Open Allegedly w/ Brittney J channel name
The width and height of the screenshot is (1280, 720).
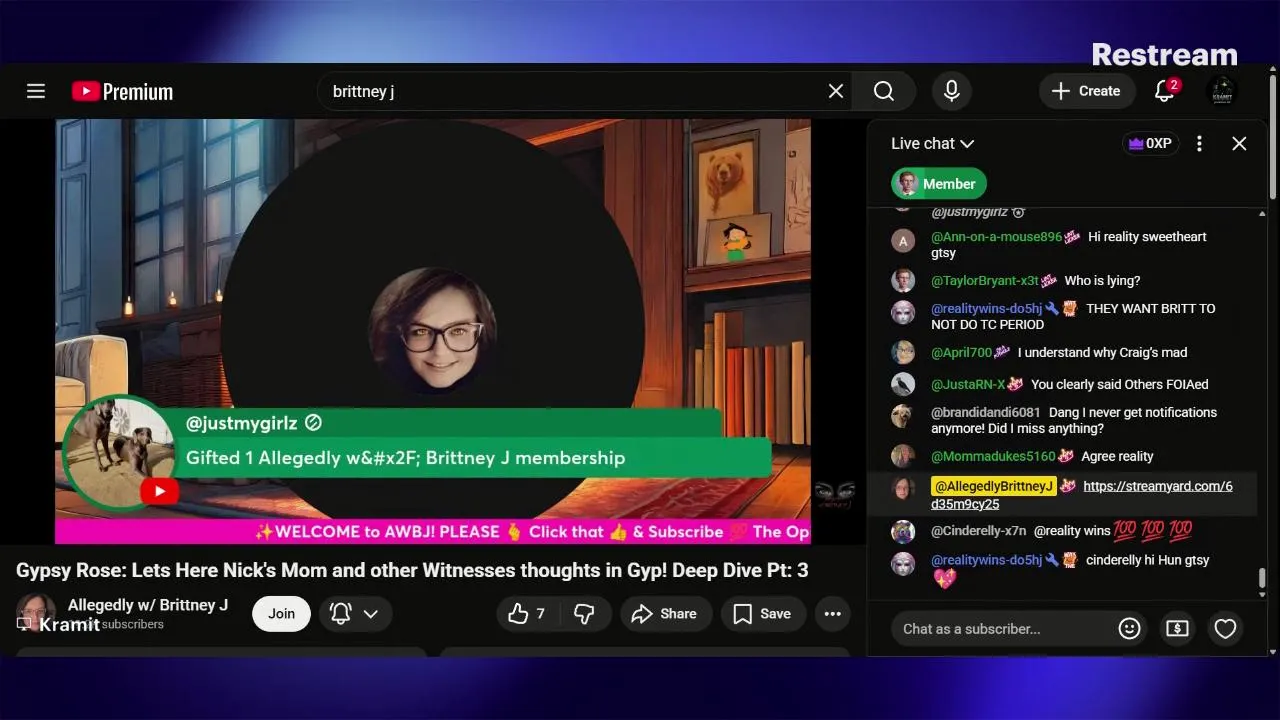pyautogui.click(x=148, y=605)
